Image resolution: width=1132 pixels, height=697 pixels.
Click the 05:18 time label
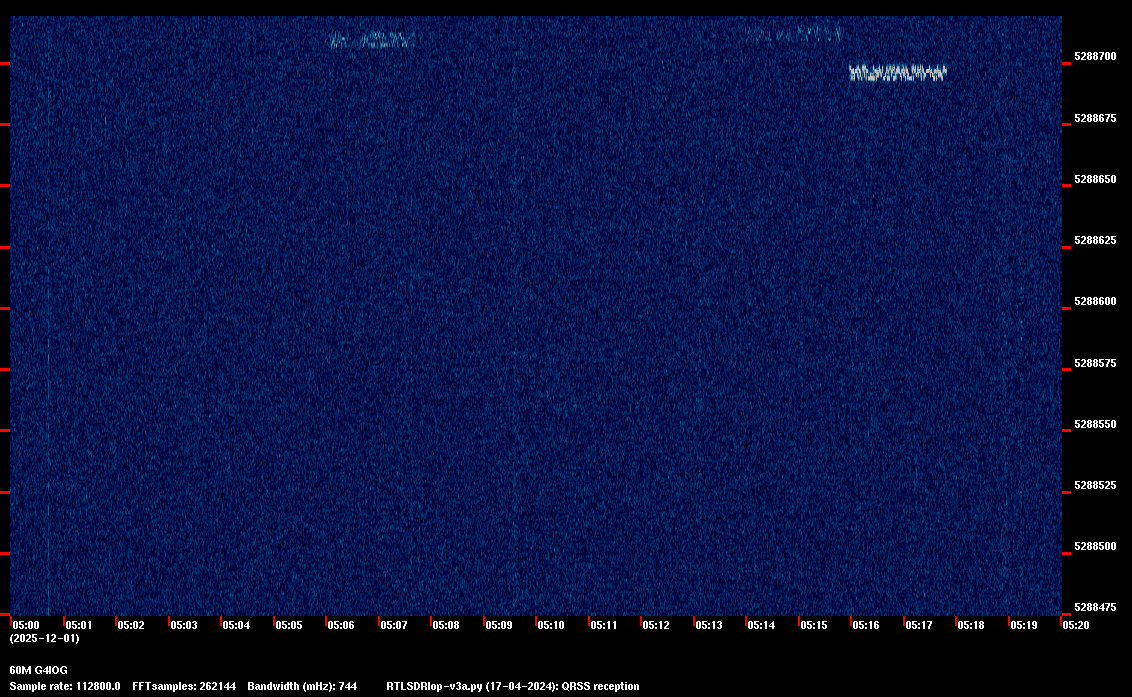[x=970, y=625]
